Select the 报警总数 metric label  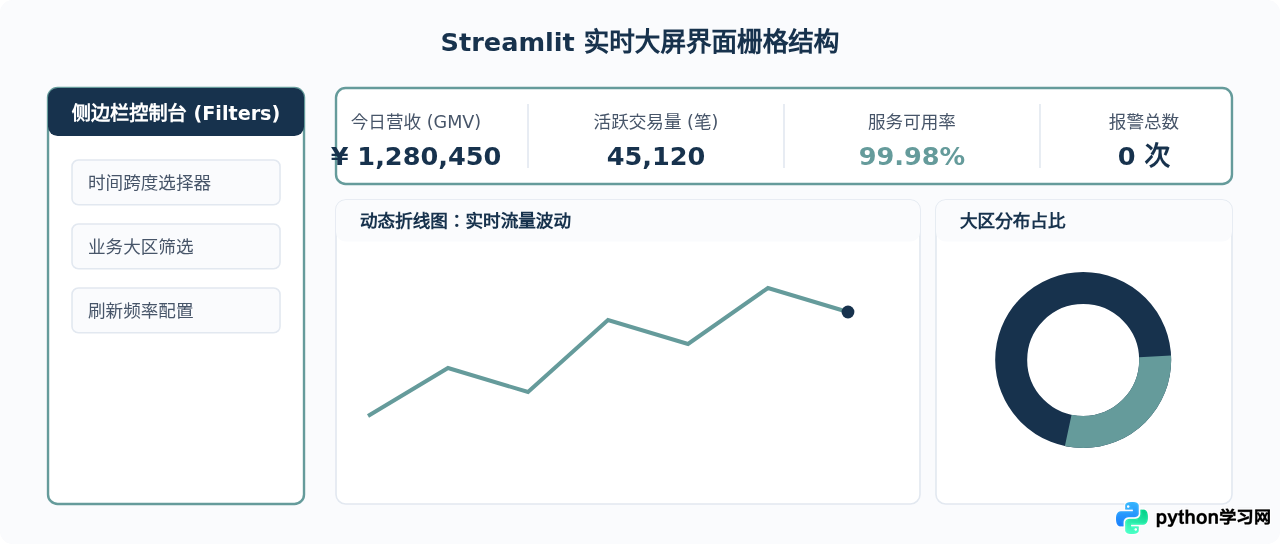click(1144, 122)
